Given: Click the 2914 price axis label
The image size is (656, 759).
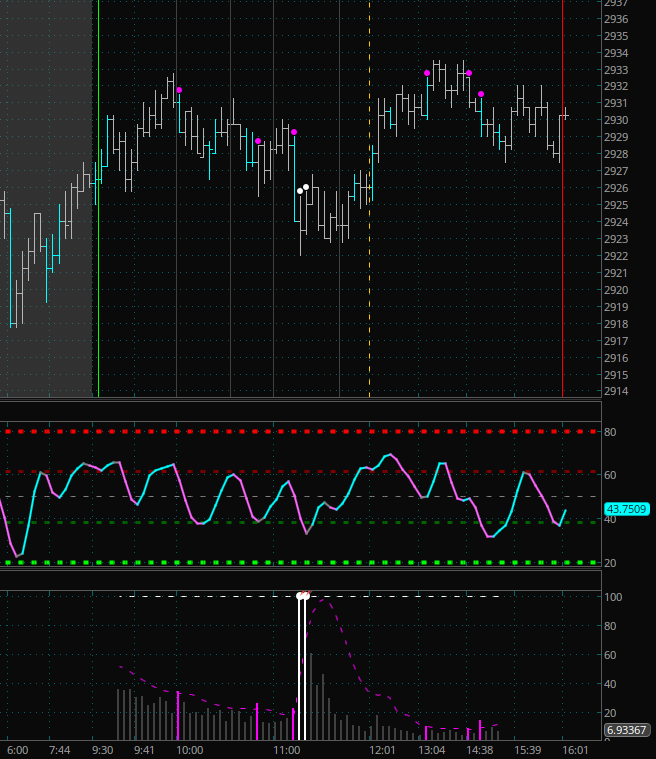Looking at the screenshot, I should click(x=616, y=391).
